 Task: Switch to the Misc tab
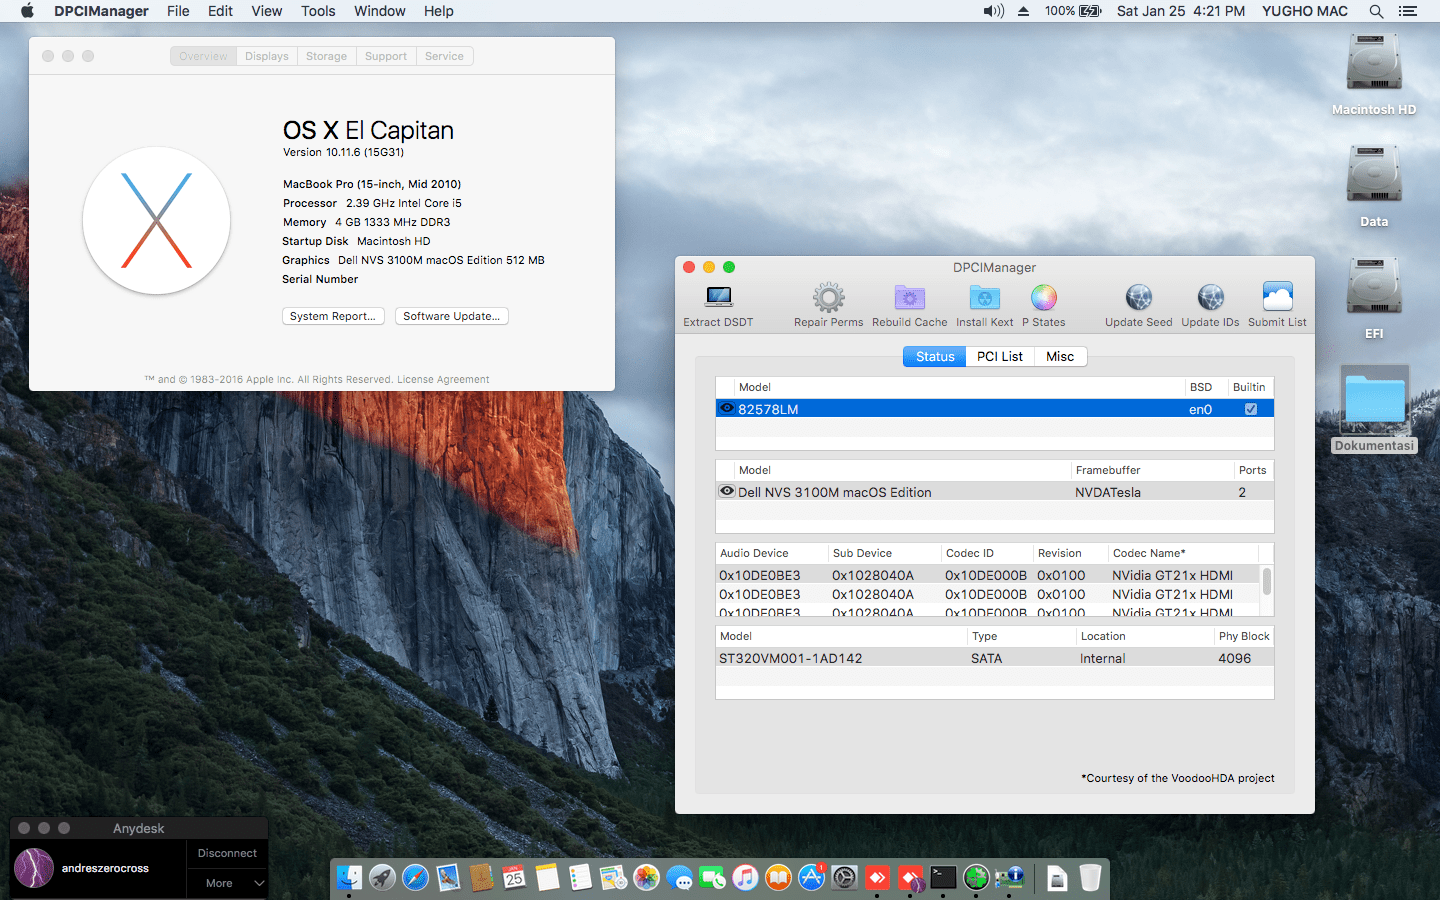tap(1060, 356)
